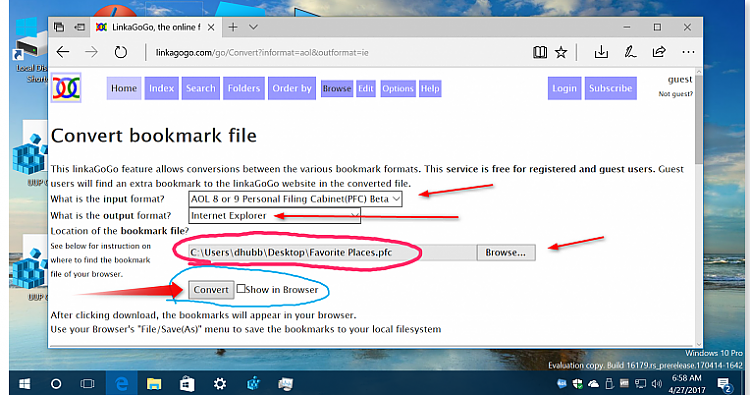Select the Browse mode tab
The image size is (750, 395).
[x=337, y=88]
